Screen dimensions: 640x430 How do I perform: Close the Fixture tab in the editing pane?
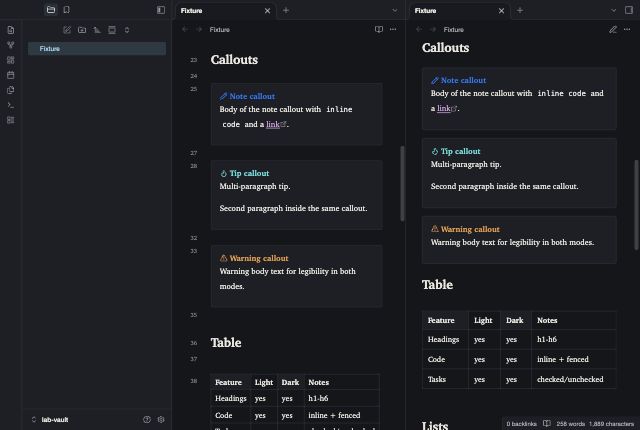click(x=267, y=11)
